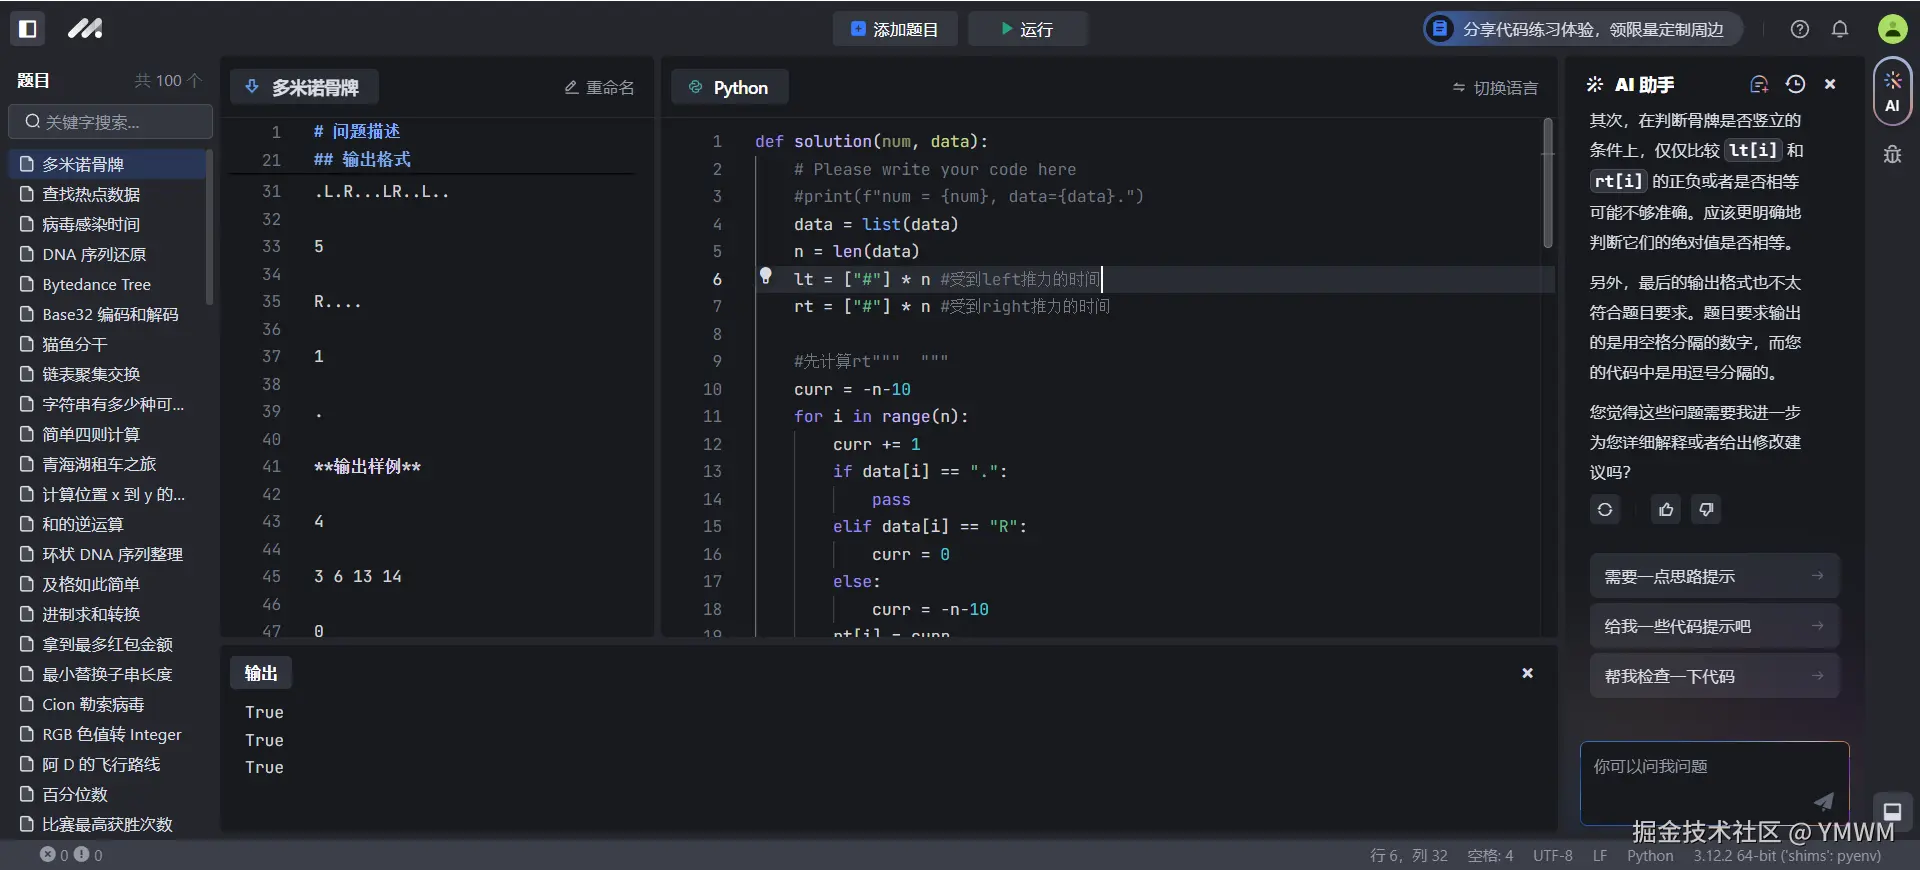Viewport: 1920px width, 870px height.
Task: Open the 阿 D 的飞行路线 problem
Action: click(106, 764)
